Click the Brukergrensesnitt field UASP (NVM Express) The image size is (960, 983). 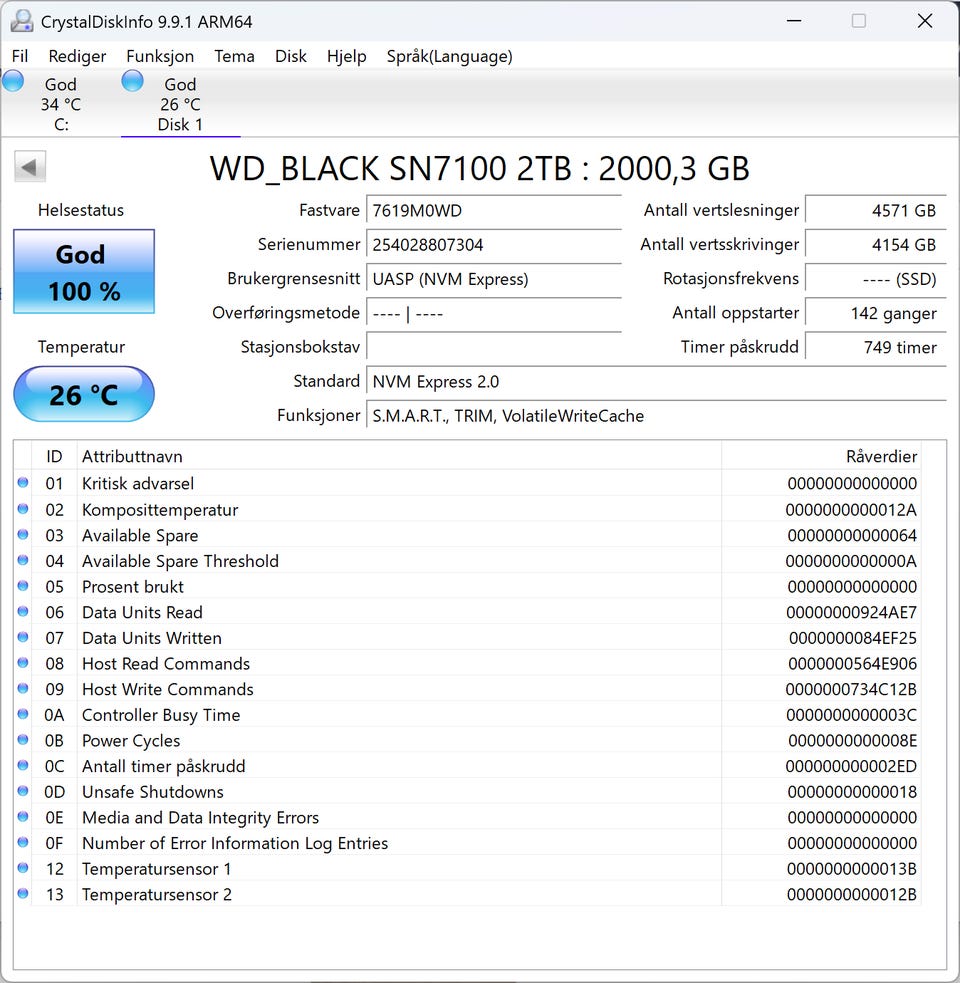pos(494,279)
